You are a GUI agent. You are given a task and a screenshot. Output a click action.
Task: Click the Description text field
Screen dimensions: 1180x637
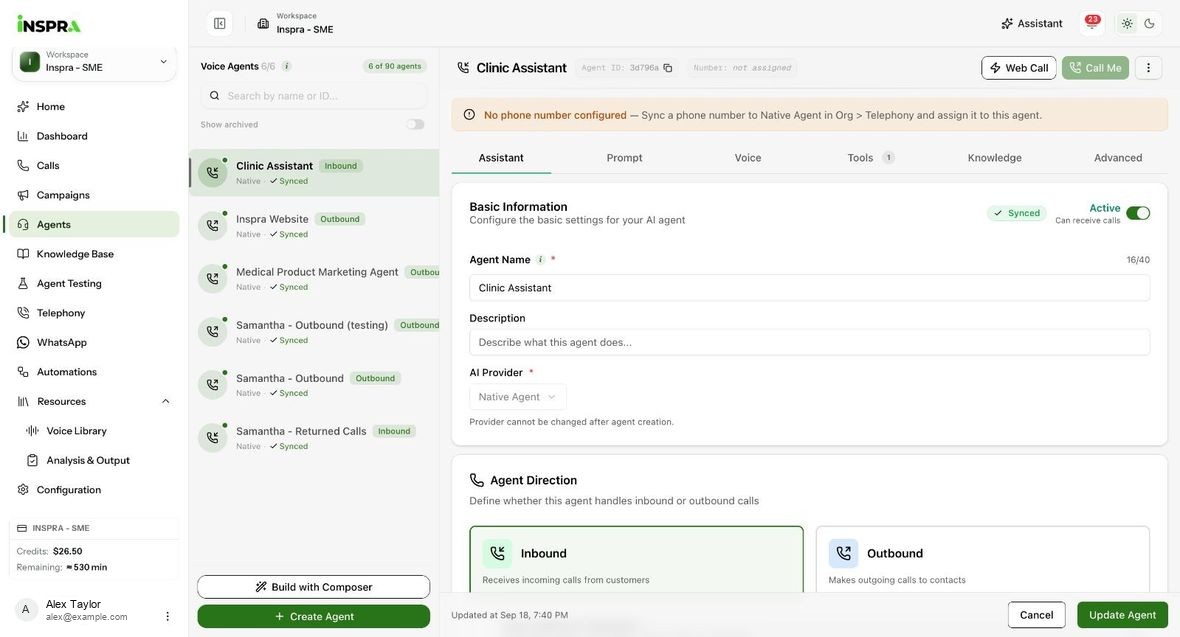(x=809, y=343)
